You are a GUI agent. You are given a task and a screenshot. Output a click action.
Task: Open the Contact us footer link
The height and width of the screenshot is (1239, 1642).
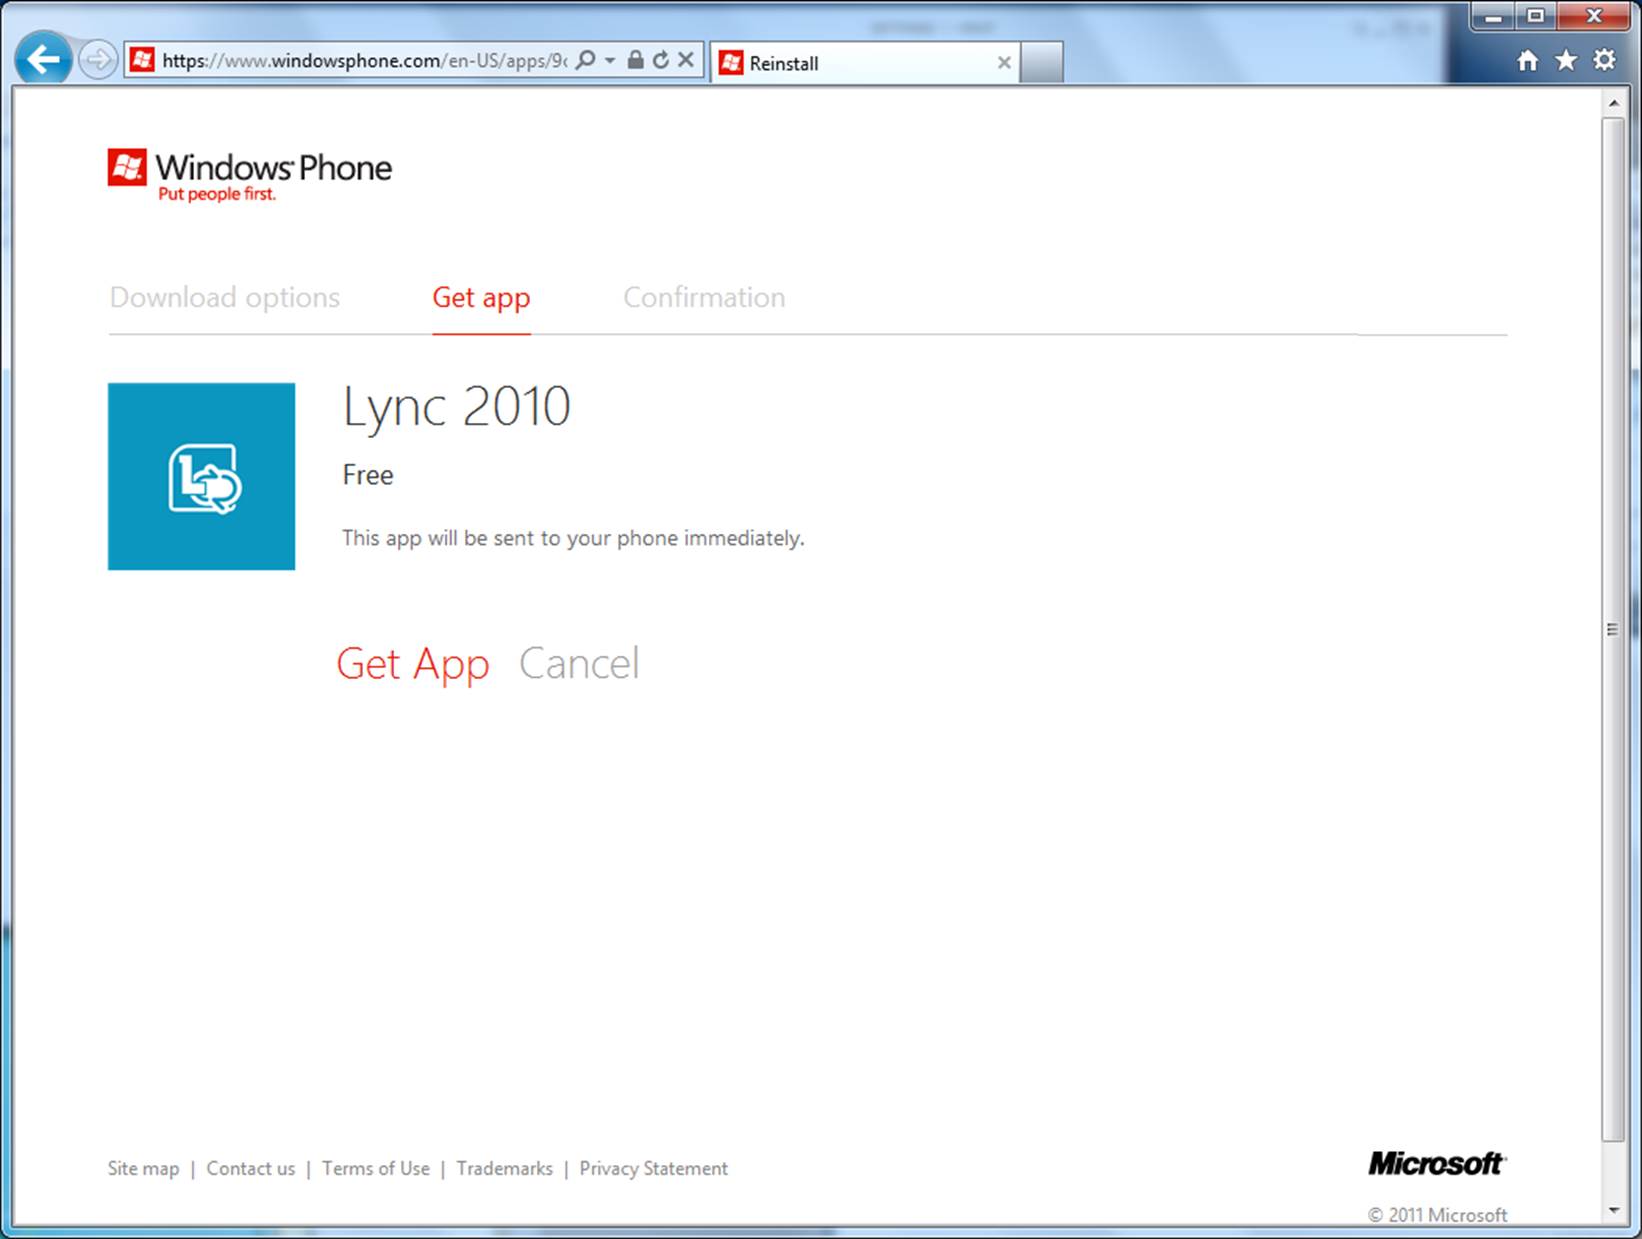coord(251,1168)
